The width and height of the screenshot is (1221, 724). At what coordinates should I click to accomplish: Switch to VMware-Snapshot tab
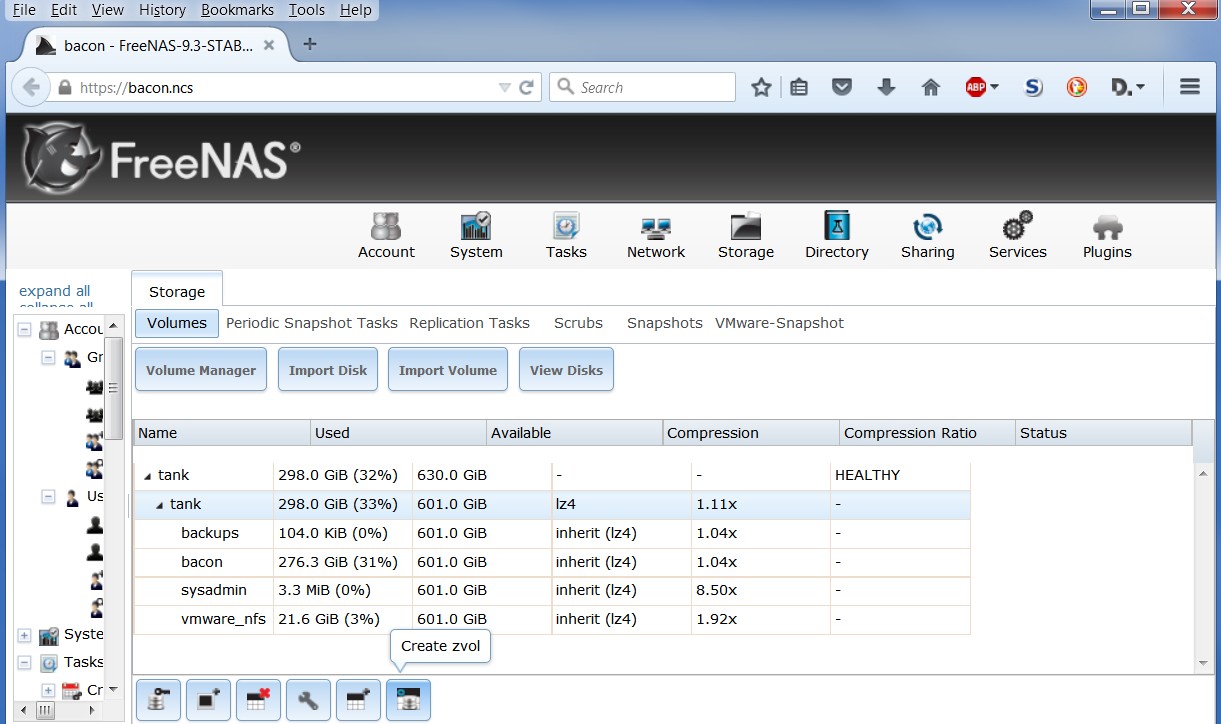[779, 323]
